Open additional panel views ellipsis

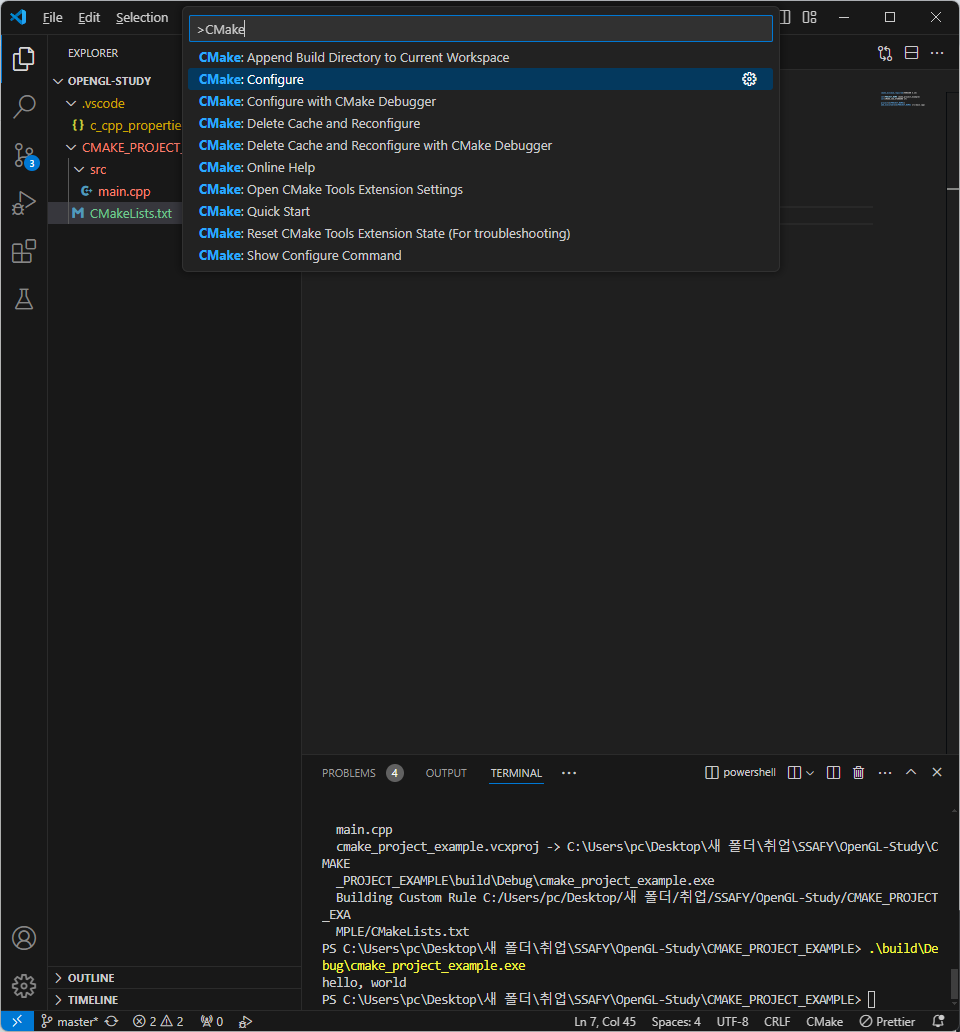tap(569, 773)
